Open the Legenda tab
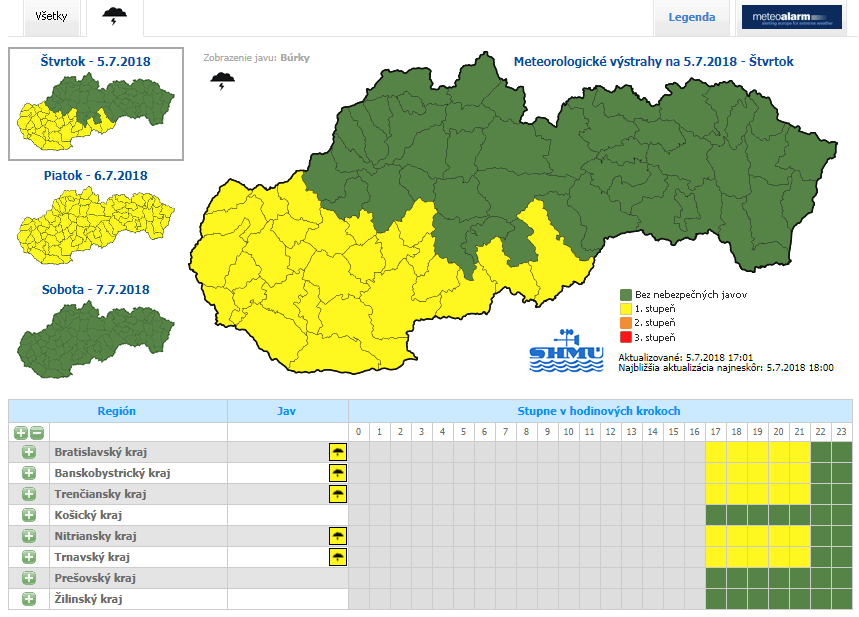The image size is (859, 617). coord(691,17)
